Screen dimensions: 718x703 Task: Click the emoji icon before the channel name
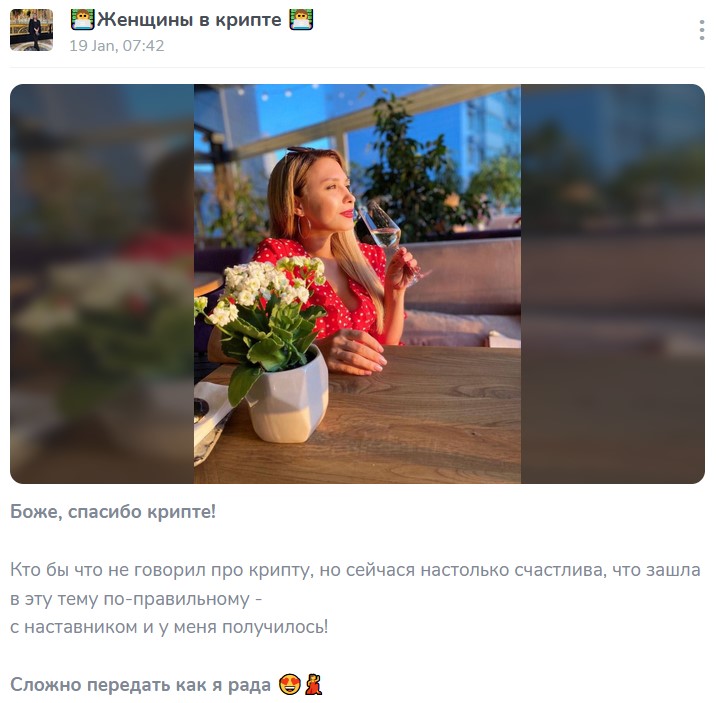pos(83,20)
